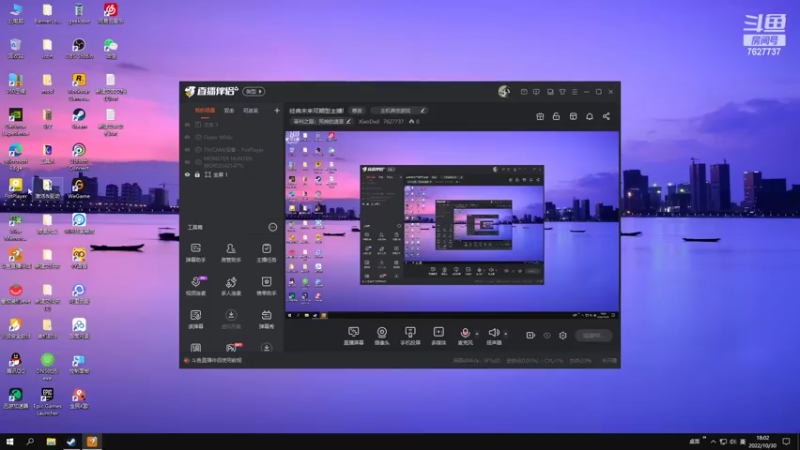Viewport: 800px width, 450px height.
Task: Click room number 7627737 in header
Action: [393, 121]
